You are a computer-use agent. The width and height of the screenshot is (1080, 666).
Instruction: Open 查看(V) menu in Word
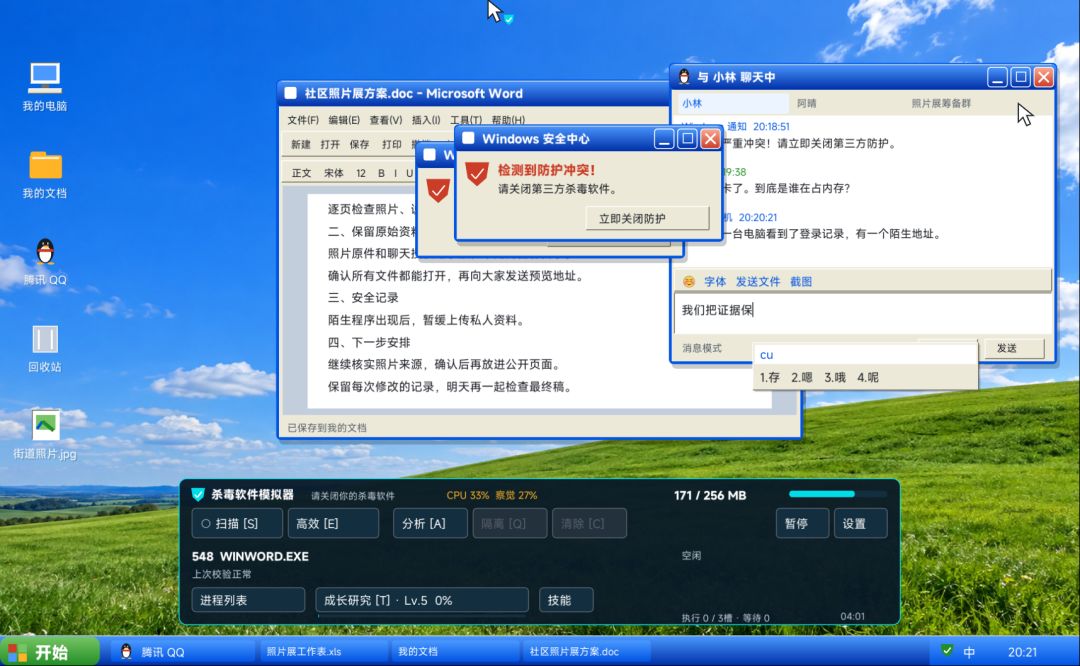pyautogui.click(x=386, y=120)
